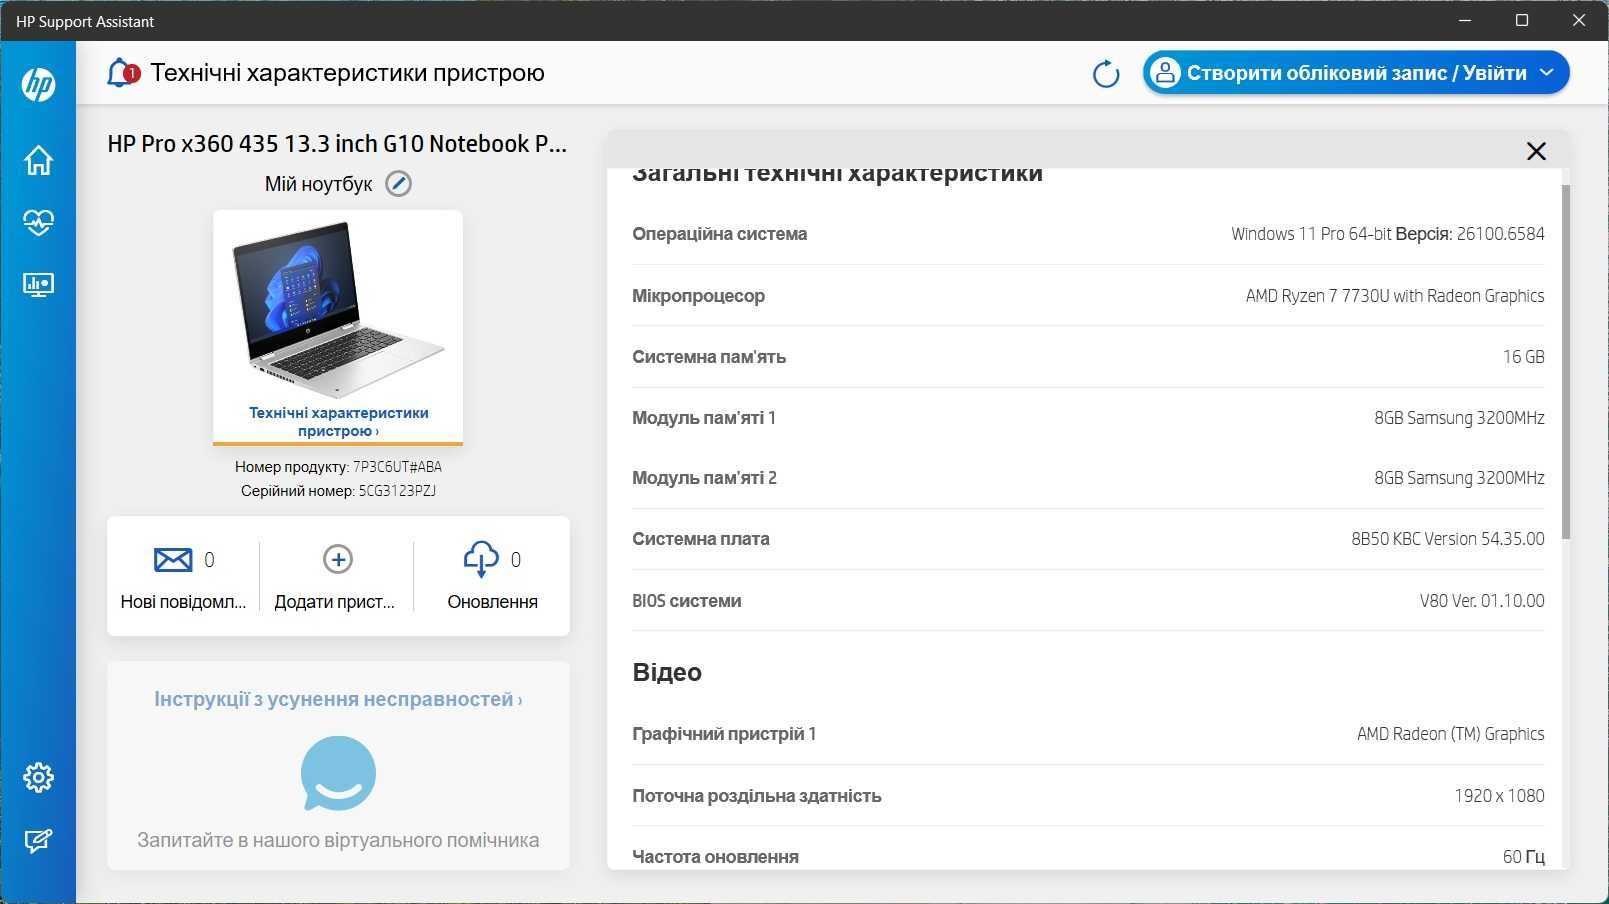Click the 1920 x 1080 resolution value
Screen dimensions: 1609x904
(x=1499, y=796)
